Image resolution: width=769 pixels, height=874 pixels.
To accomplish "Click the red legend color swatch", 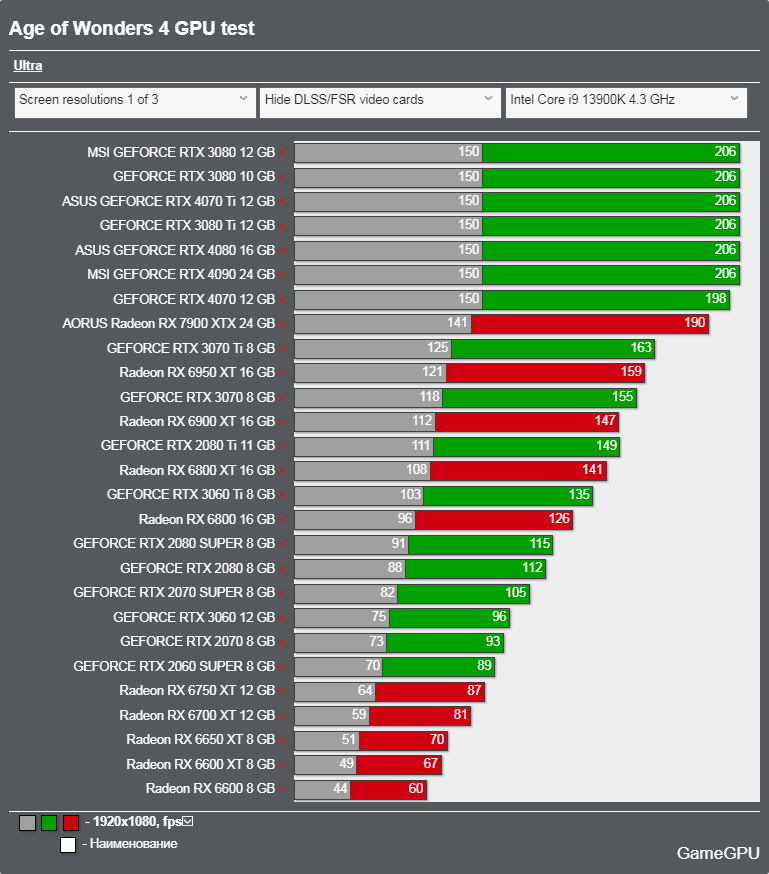I will pos(71,823).
